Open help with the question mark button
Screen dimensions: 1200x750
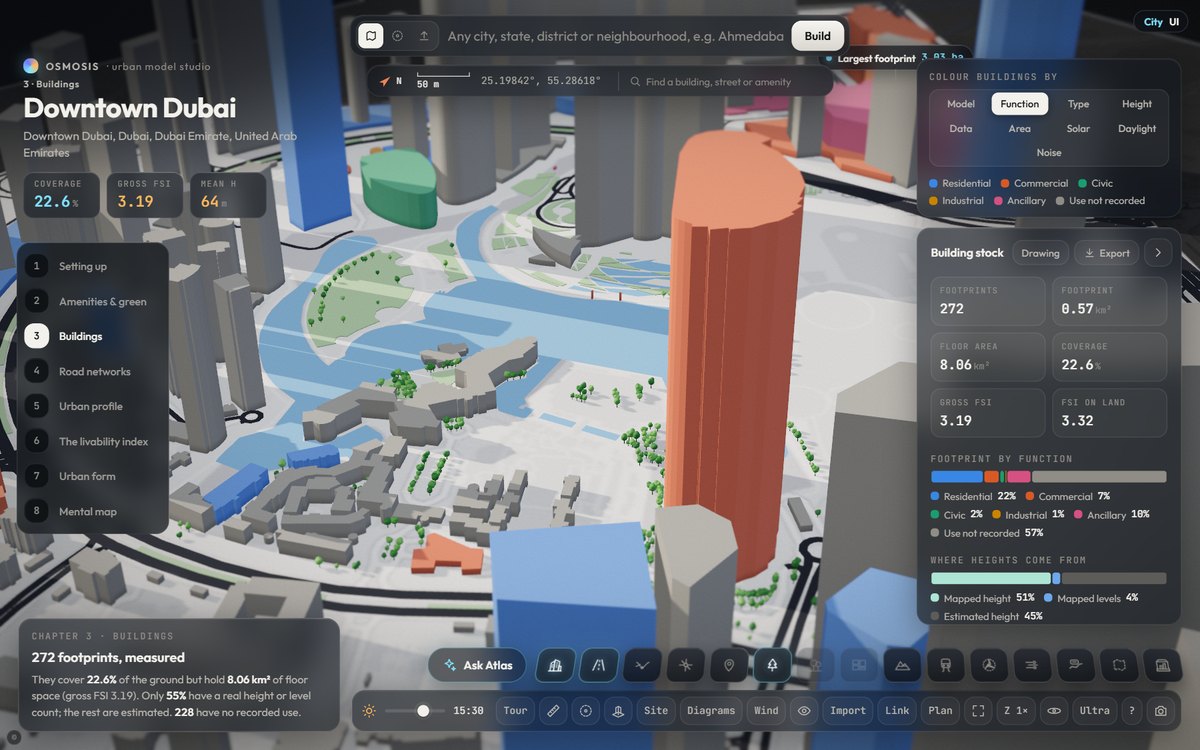click(x=1132, y=711)
